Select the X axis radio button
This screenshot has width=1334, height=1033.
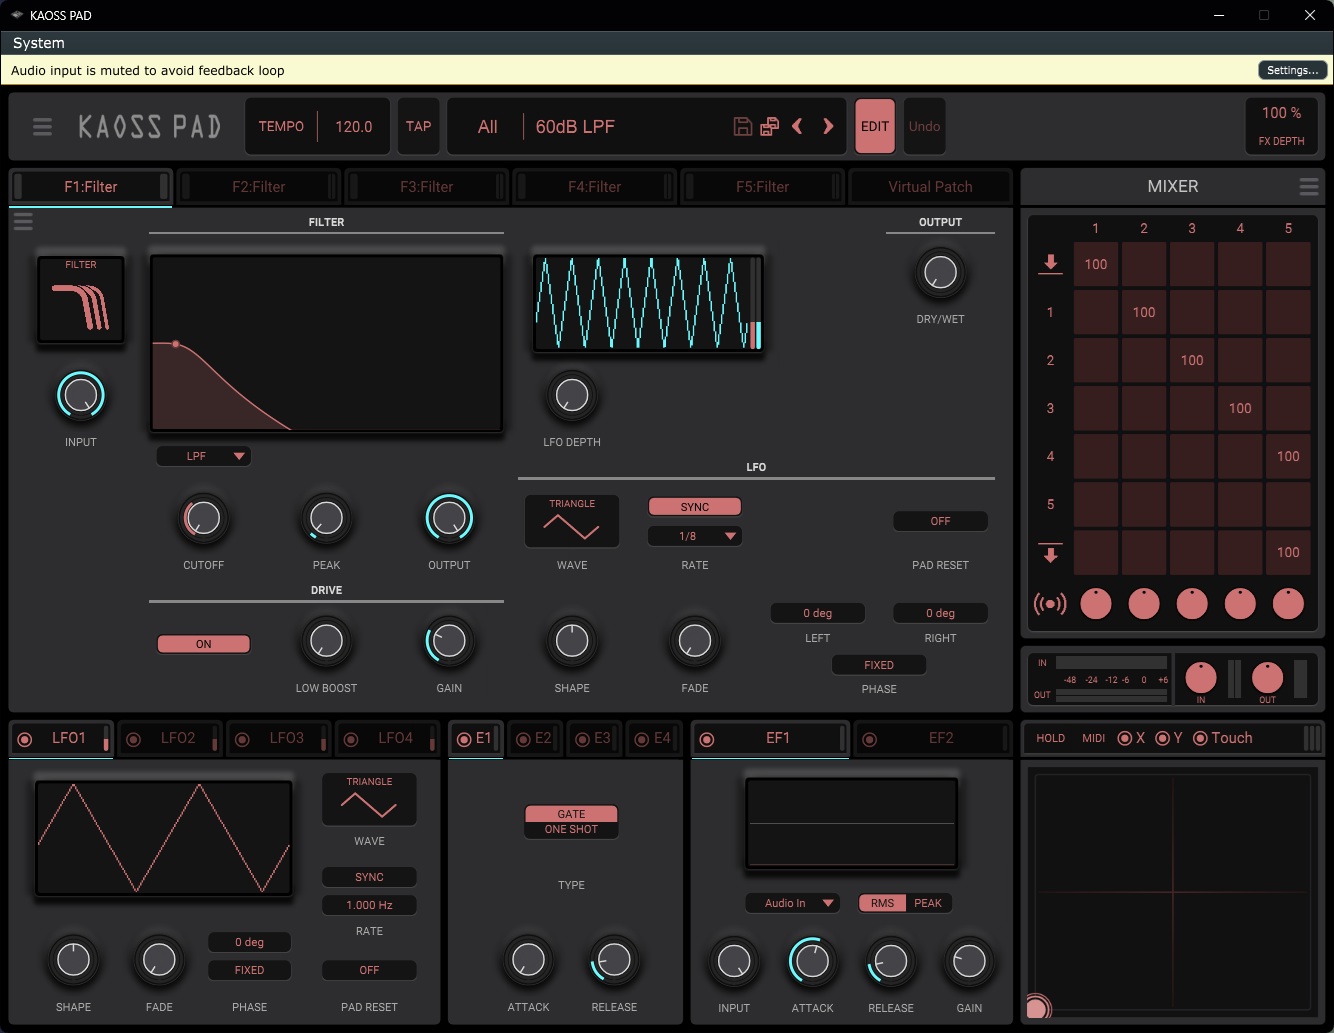(x=1125, y=738)
